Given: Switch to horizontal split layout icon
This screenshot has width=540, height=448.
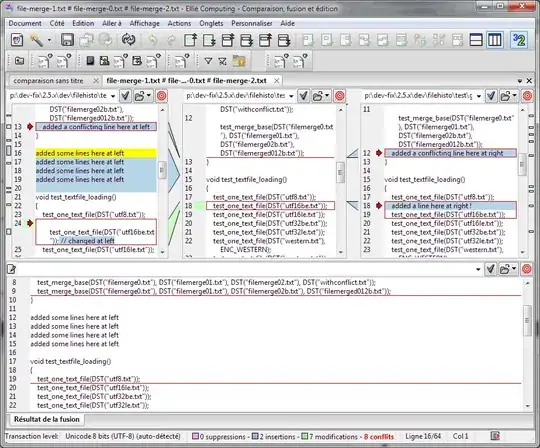Looking at the screenshot, I should click(476, 40).
